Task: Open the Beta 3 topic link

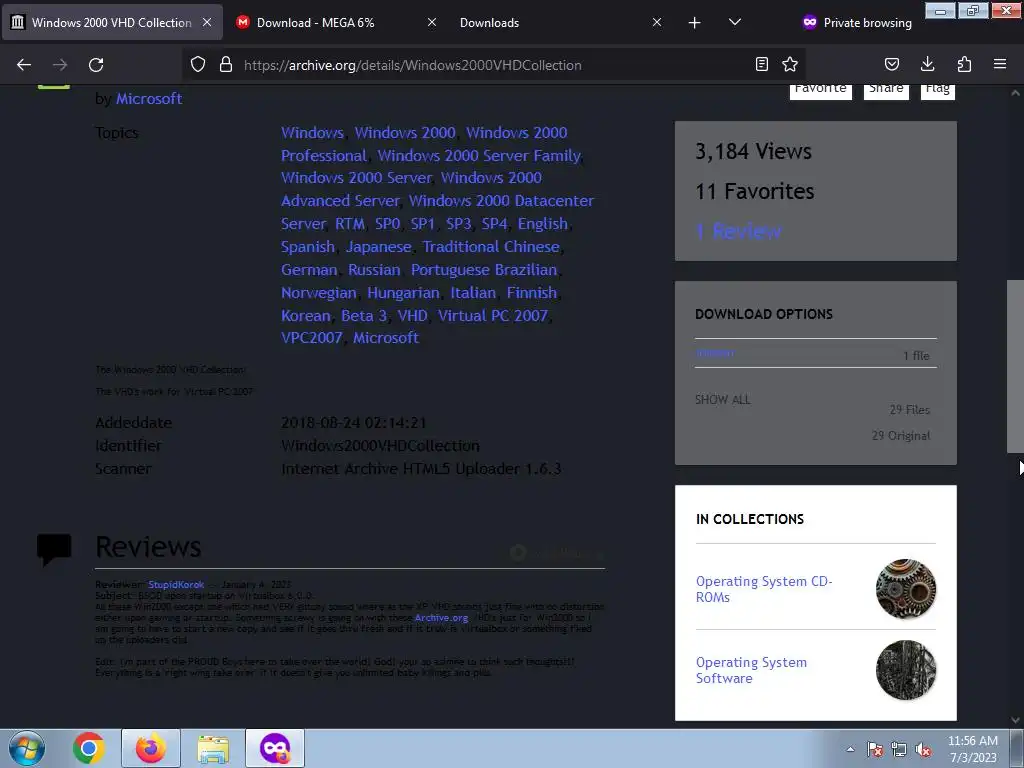Action: [x=364, y=315]
